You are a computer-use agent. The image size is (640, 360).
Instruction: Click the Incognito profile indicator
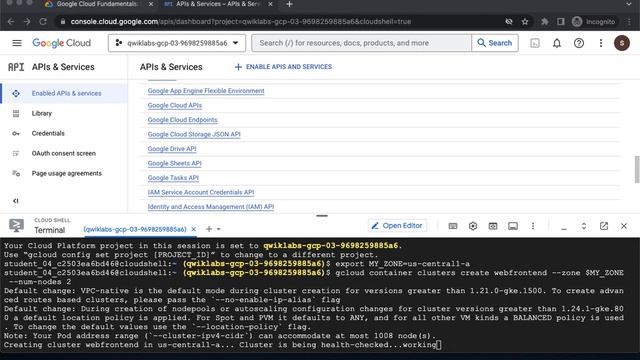(594, 22)
